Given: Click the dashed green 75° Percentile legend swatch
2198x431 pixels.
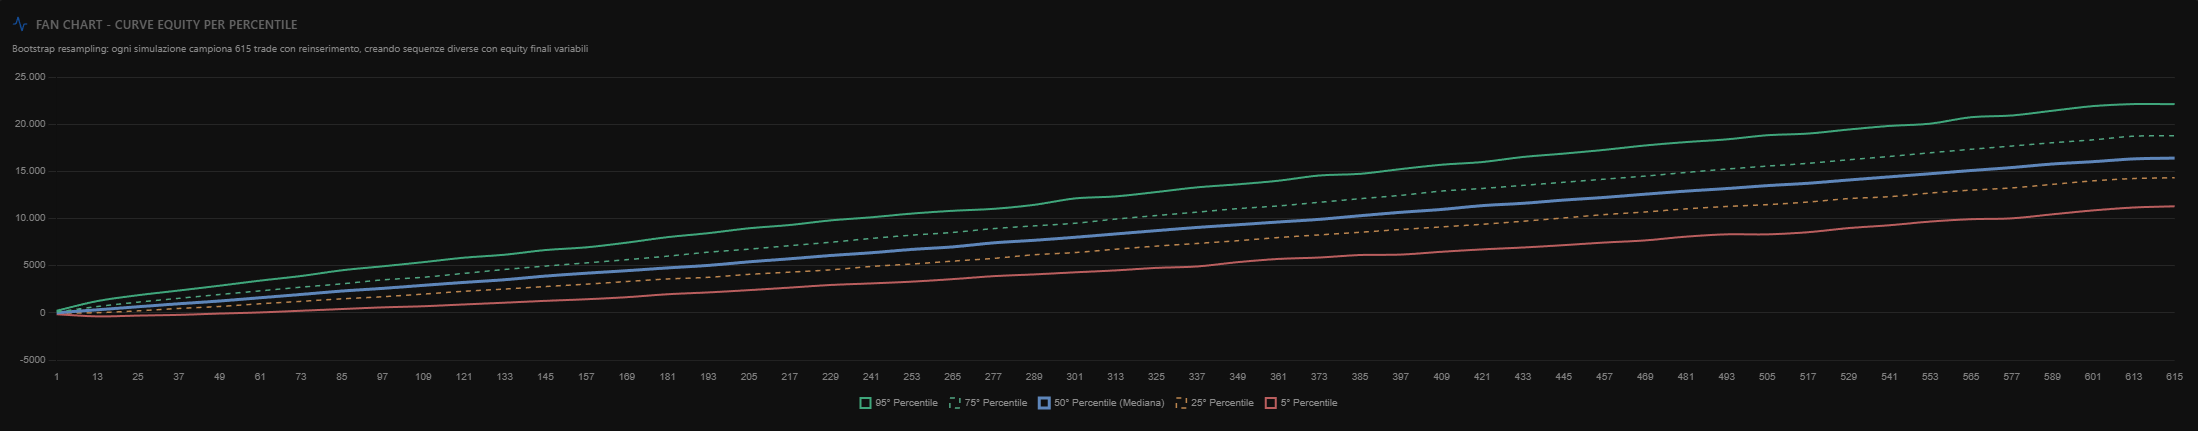Looking at the screenshot, I should [954, 403].
